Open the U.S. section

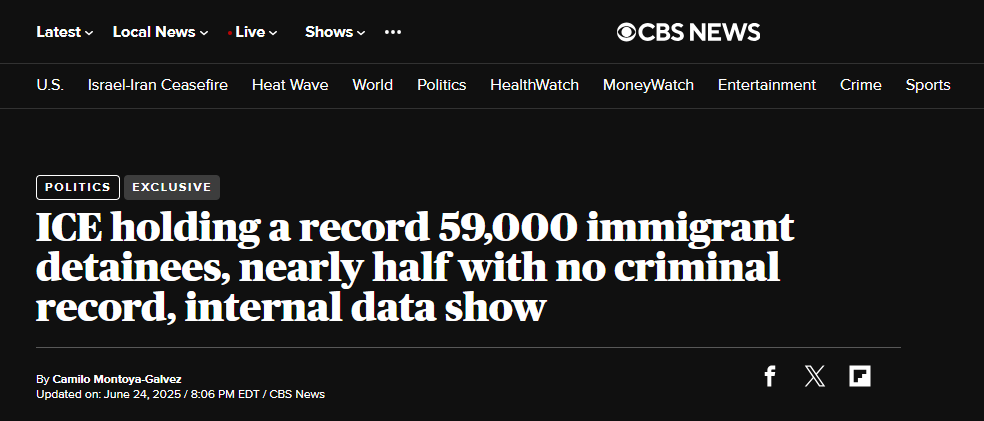[x=50, y=85]
